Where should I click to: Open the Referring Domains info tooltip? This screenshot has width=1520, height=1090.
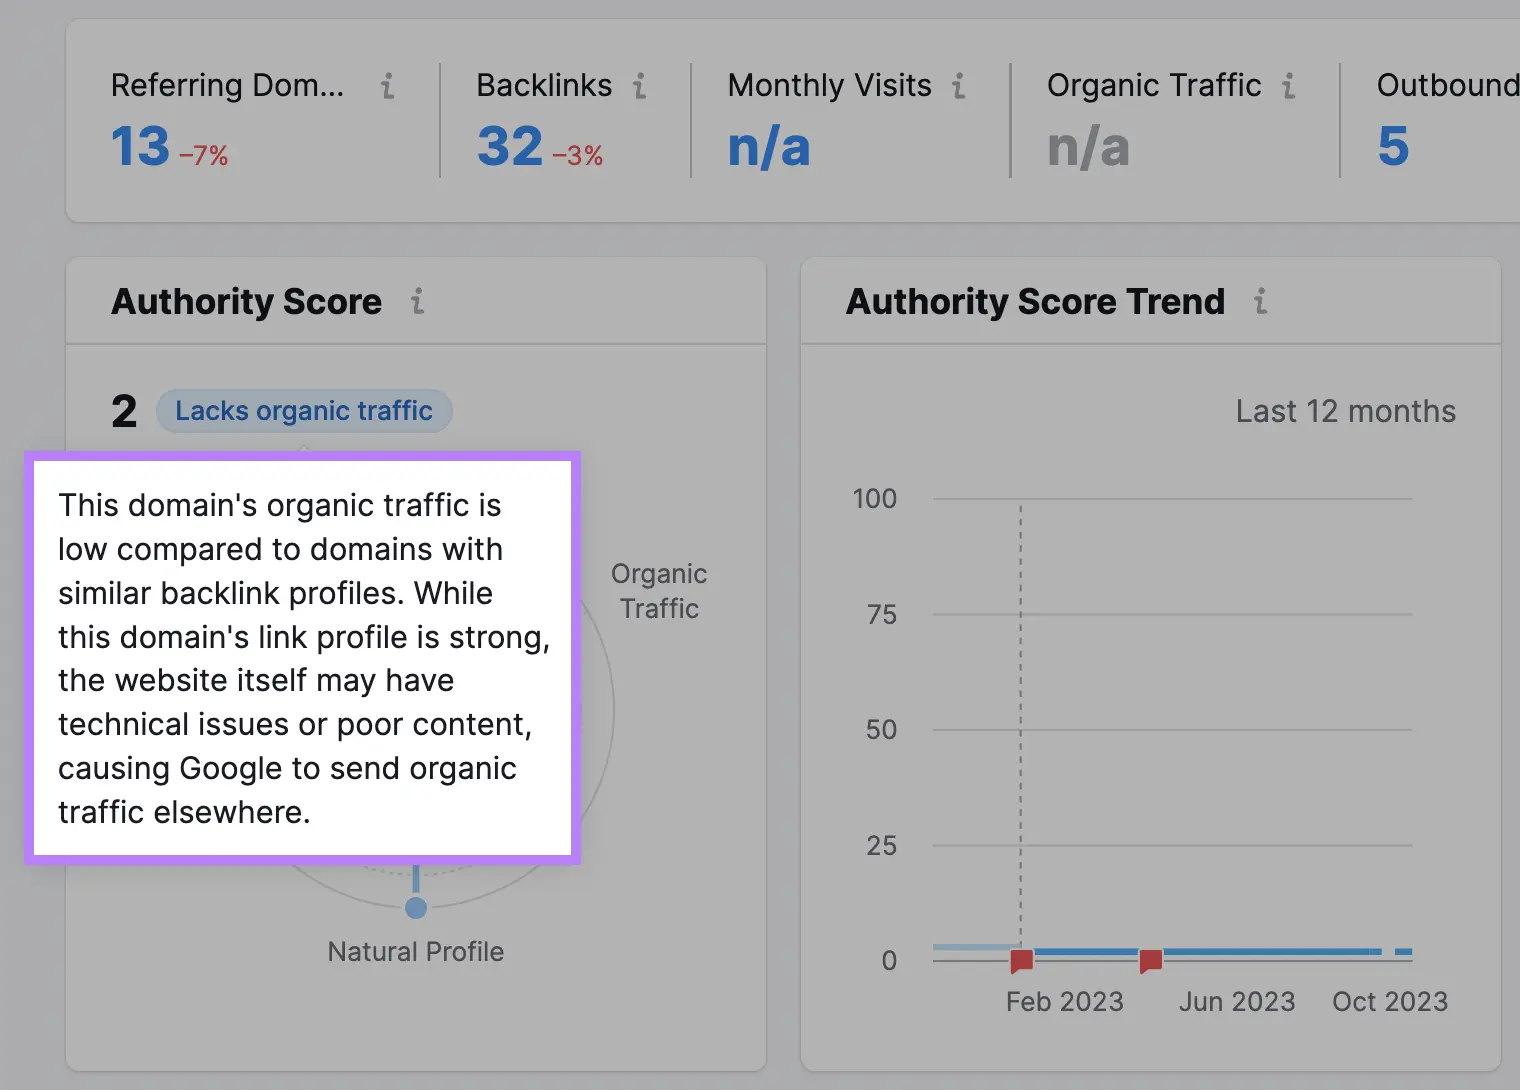[x=389, y=87]
